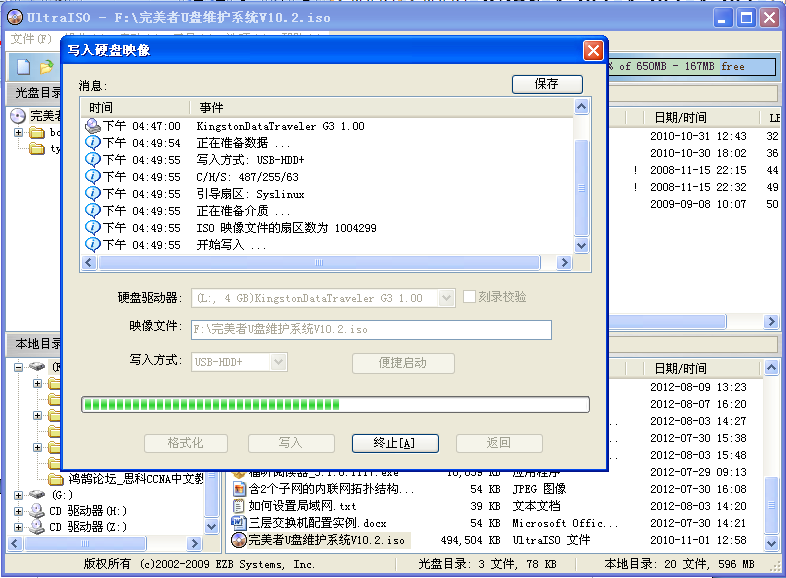Viewport: 786px width, 578px height.
Task: Click the New file toolbar icon
Action: tap(24, 67)
